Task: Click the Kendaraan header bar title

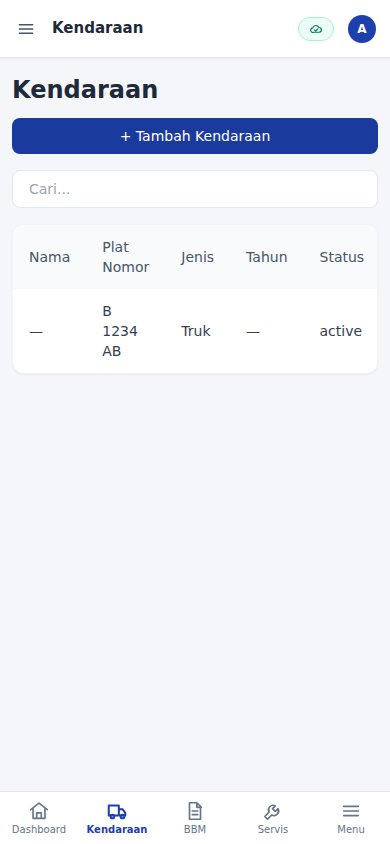Action: point(97,27)
